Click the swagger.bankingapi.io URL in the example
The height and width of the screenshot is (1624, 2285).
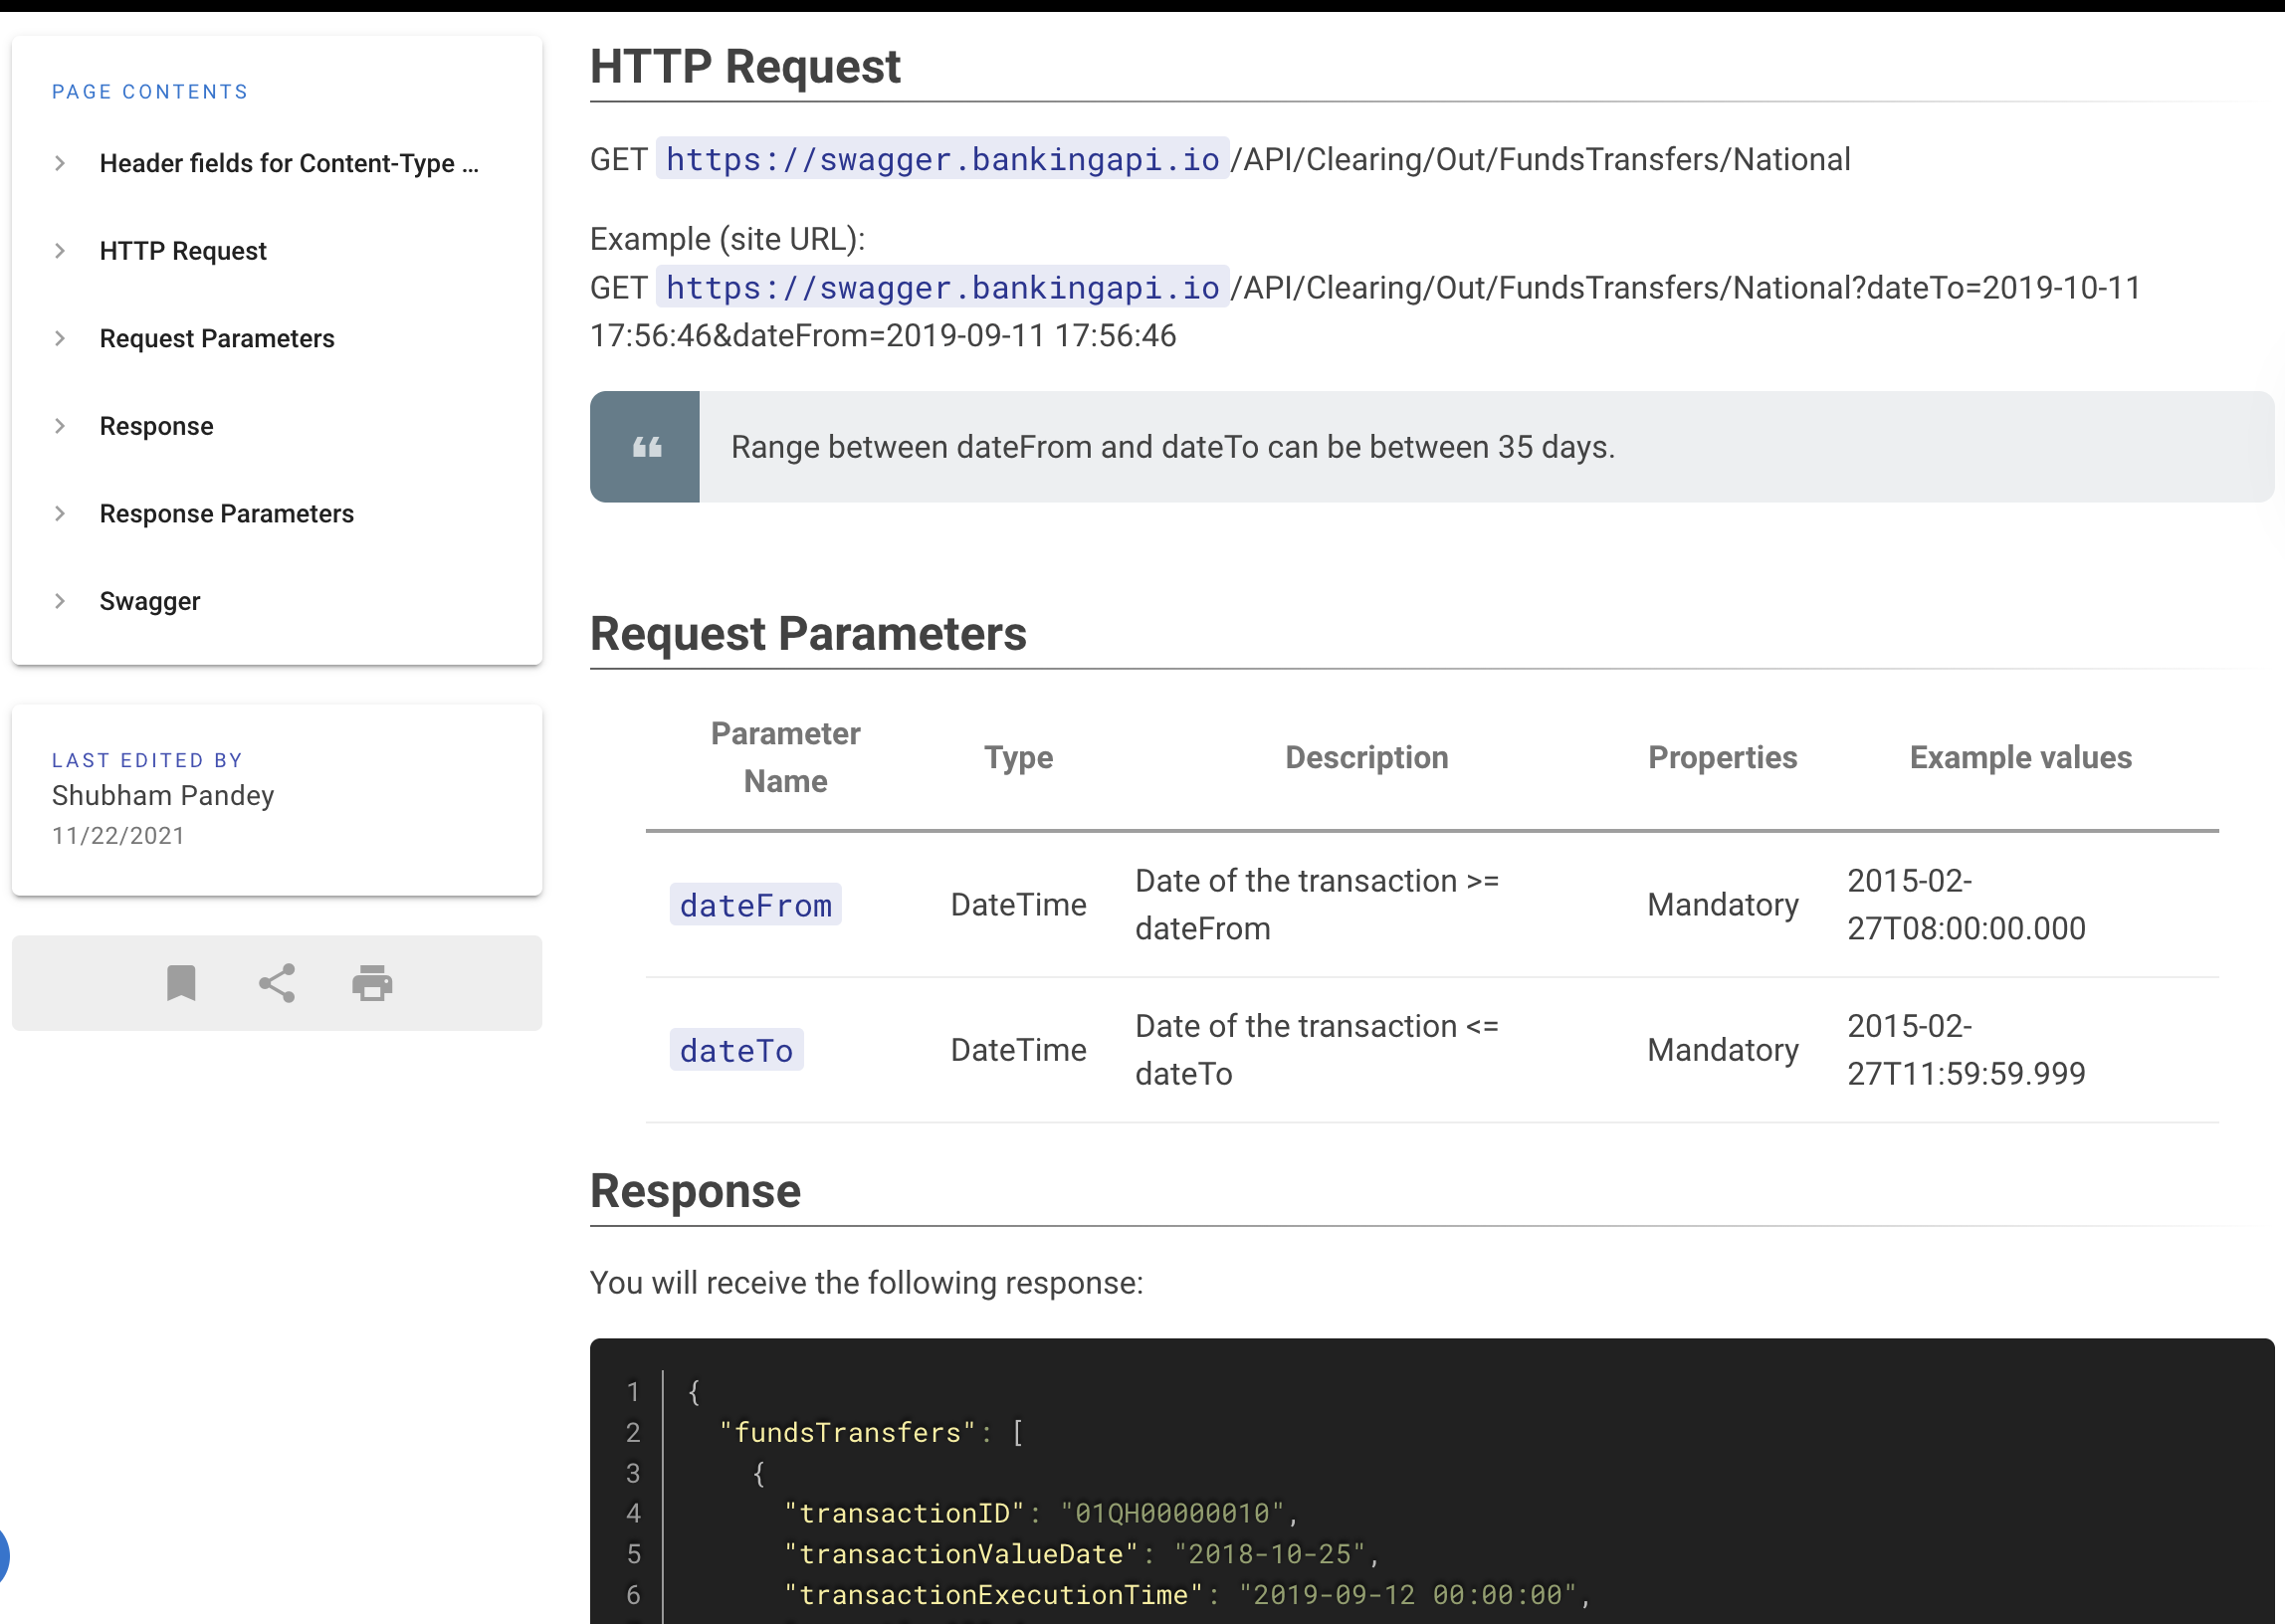(942, 288)
